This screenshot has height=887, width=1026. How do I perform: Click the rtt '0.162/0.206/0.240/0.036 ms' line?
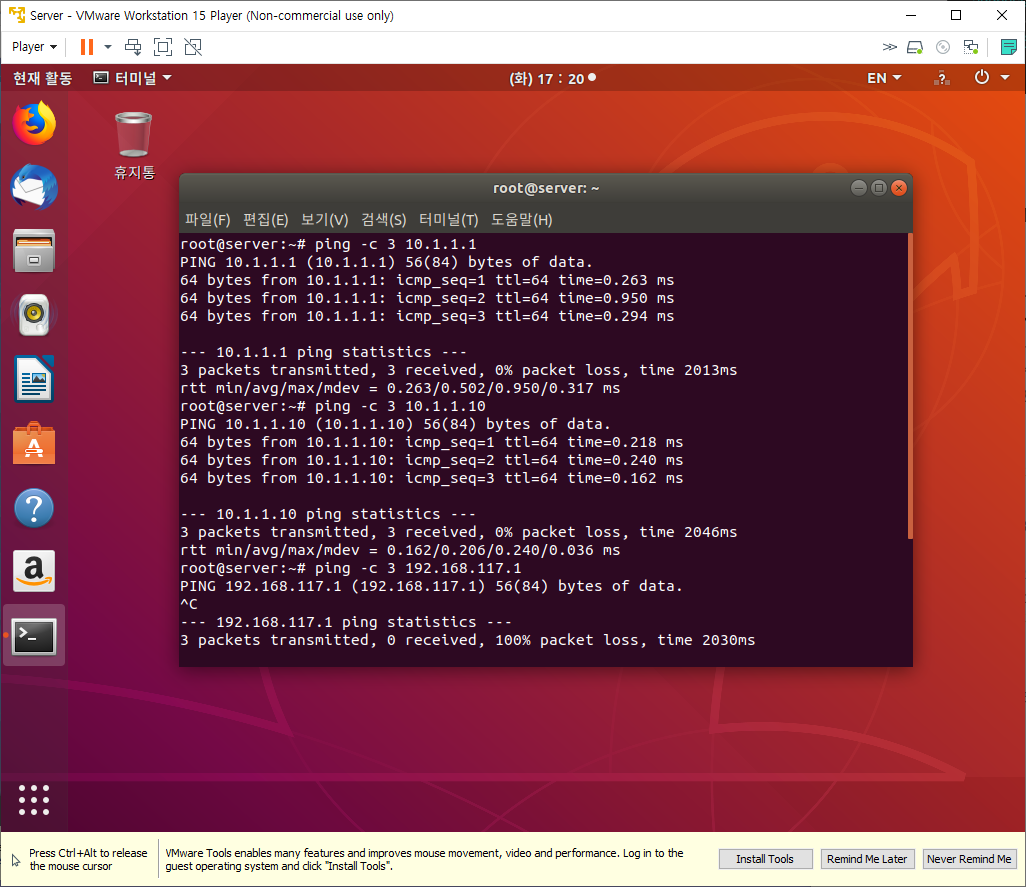pos(400,551)
